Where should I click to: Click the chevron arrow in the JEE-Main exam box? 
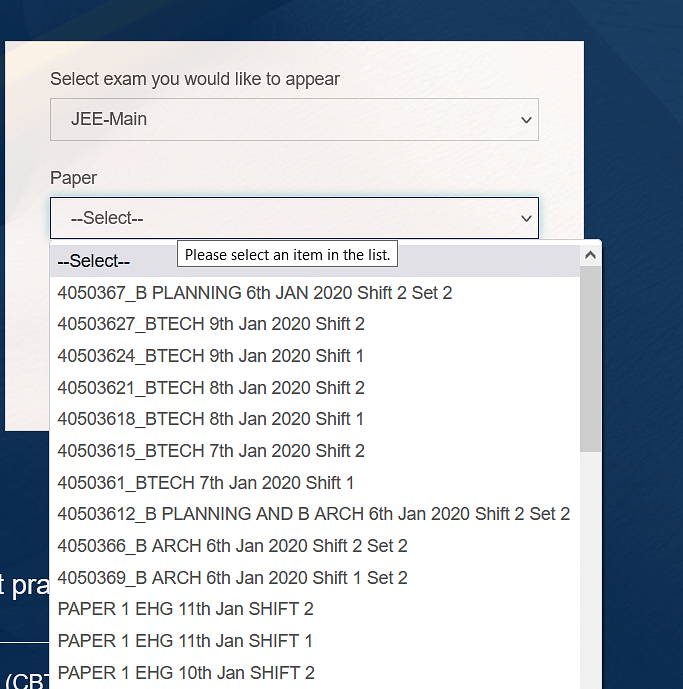[526, 120]
